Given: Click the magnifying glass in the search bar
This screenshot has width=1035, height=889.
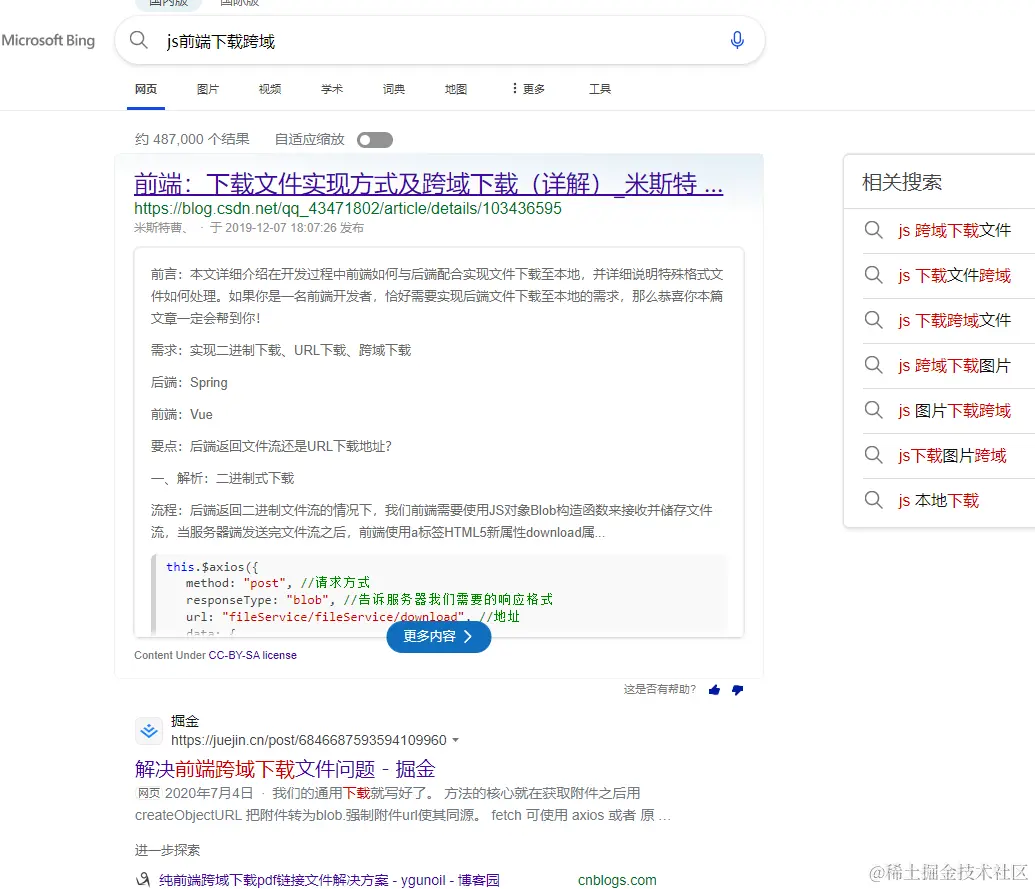Looking at the screenshot, I should tap(139, 40).
